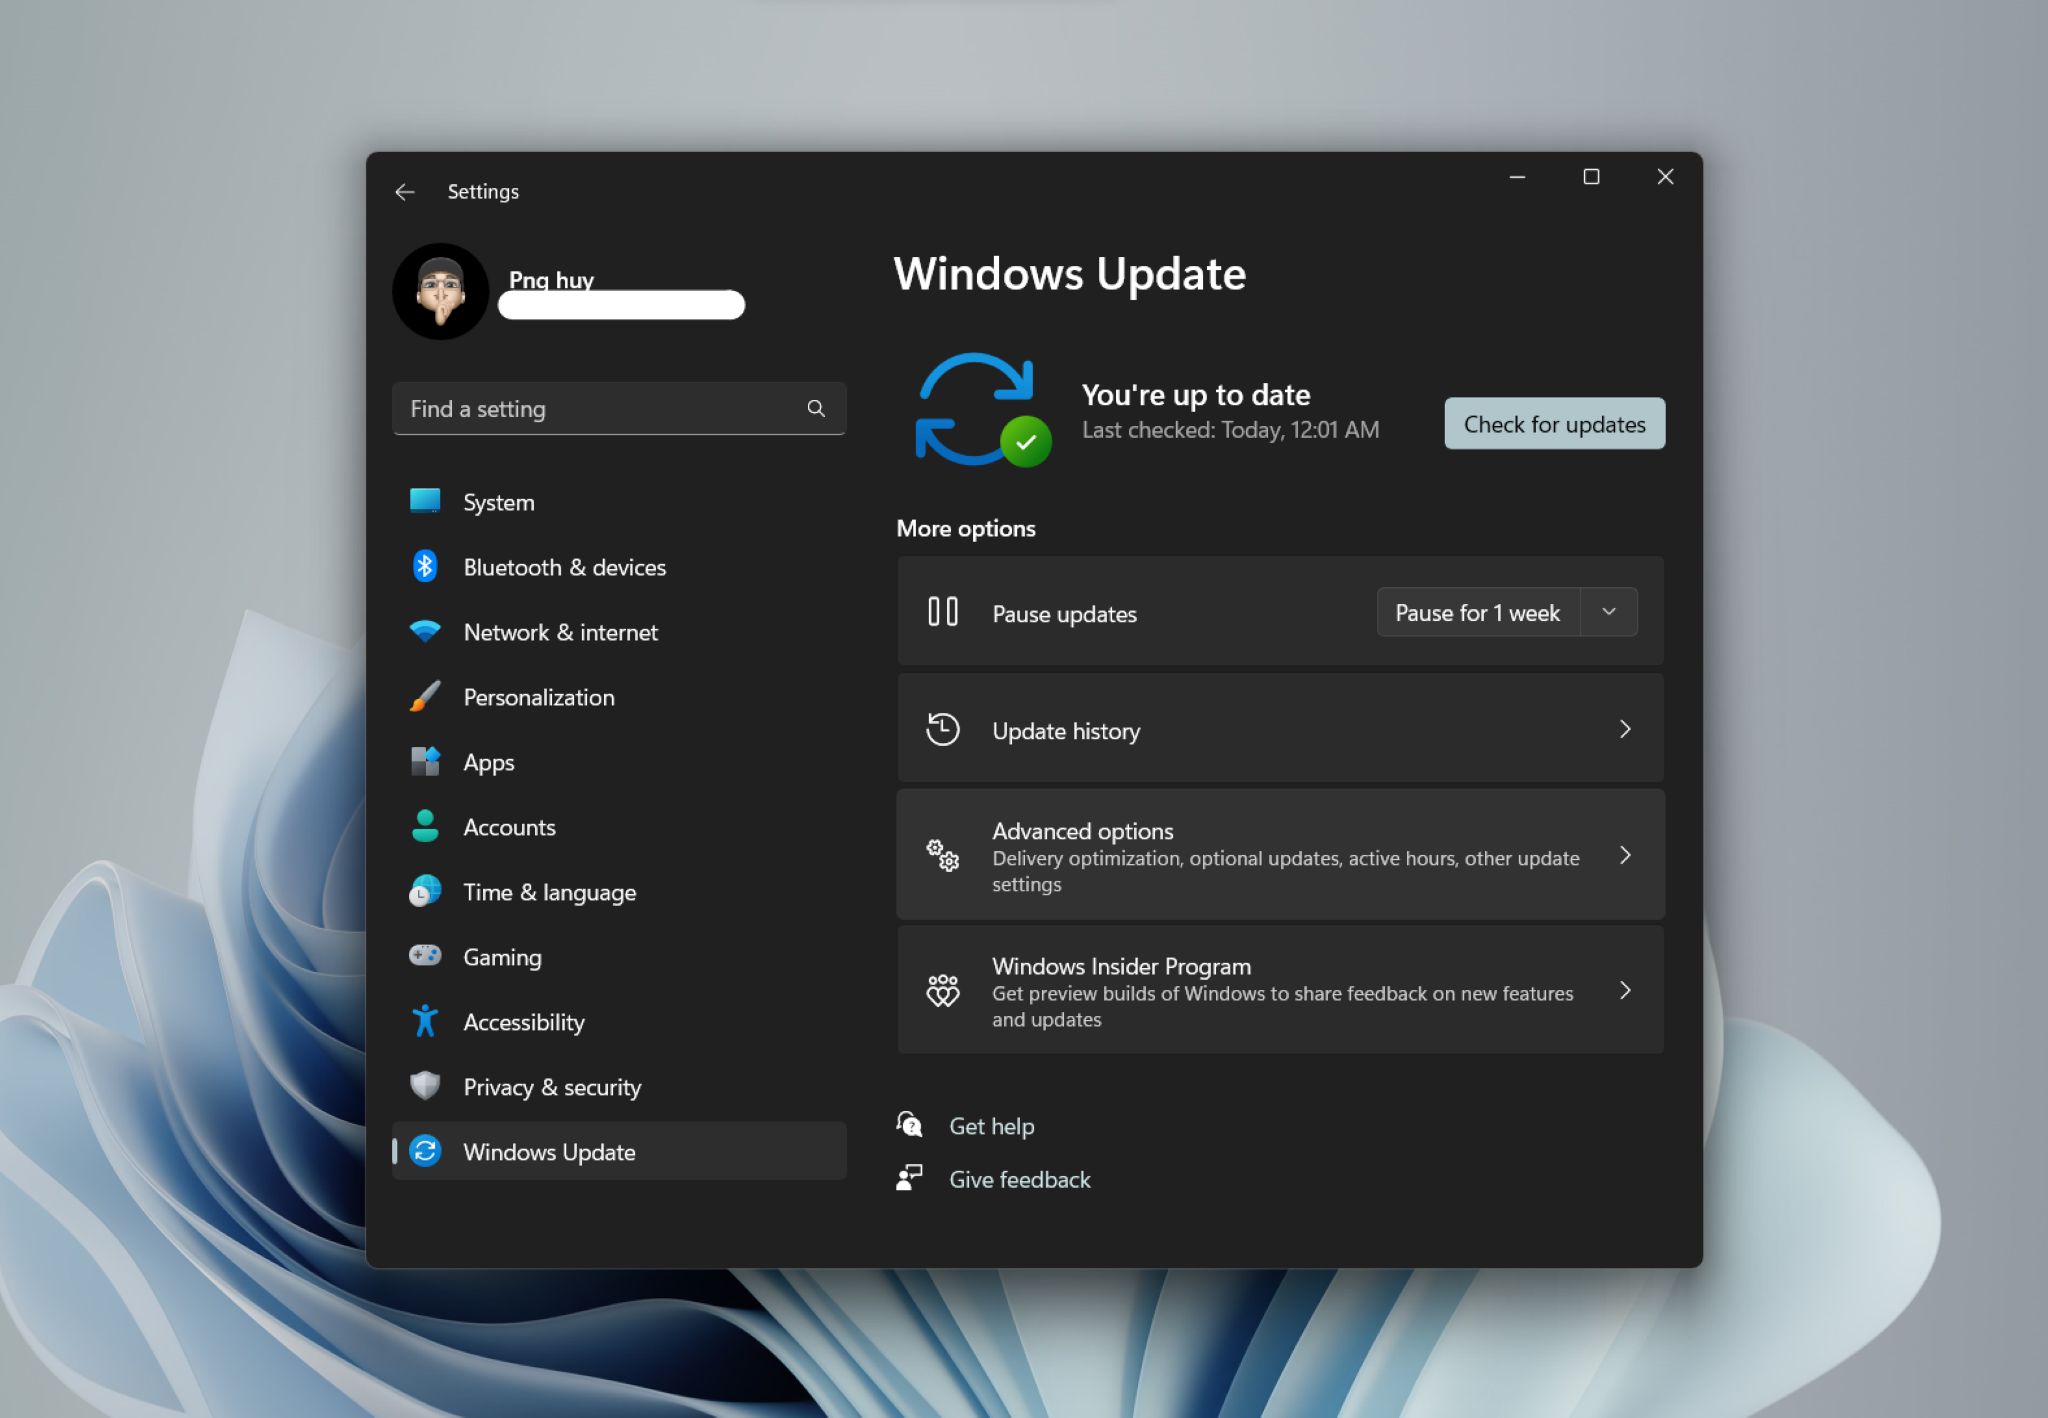Click Check for updates button
Screen dimensions: 2048x1418
tap(1554, 424)
